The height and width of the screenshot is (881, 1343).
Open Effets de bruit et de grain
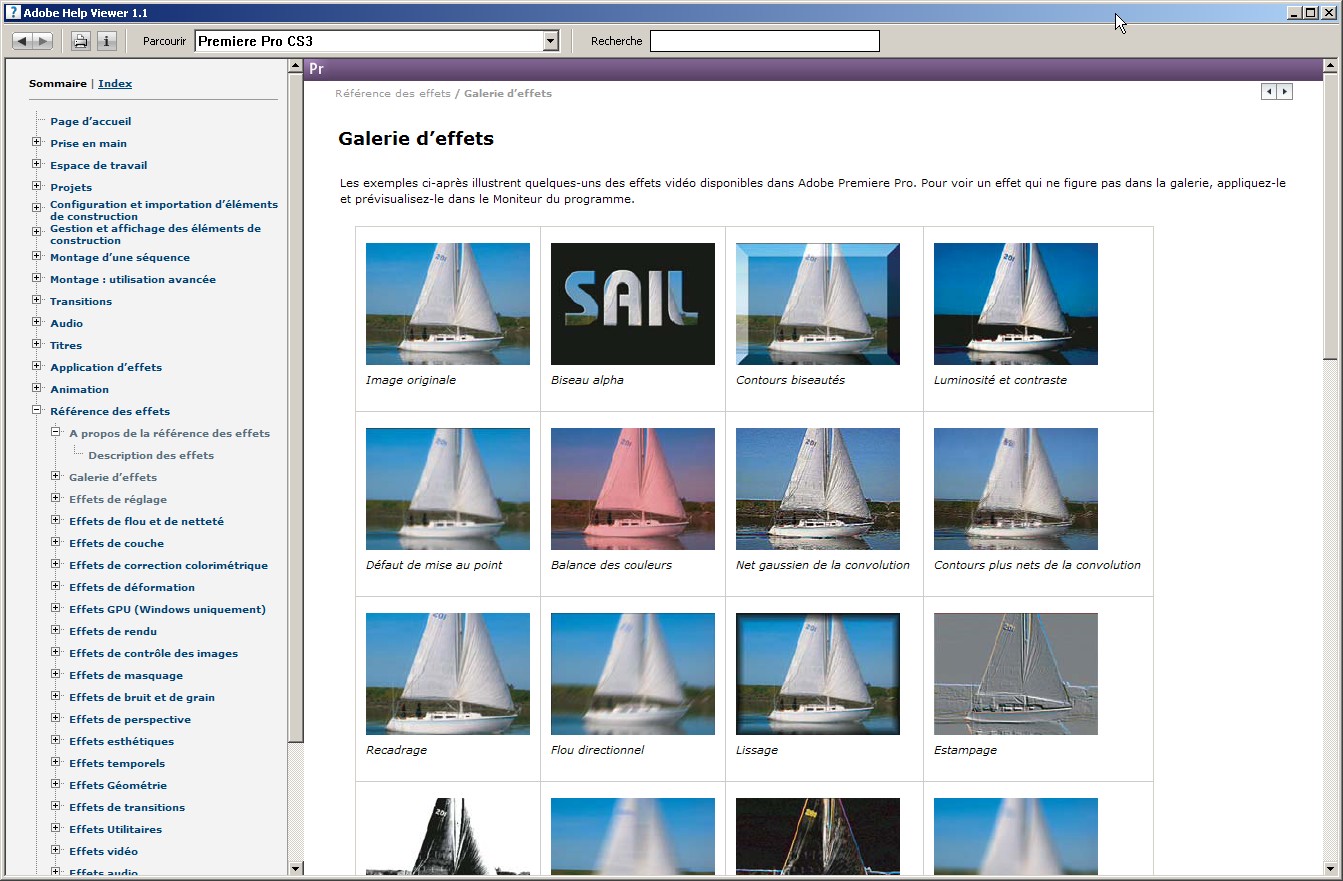(x=142, y=698)
